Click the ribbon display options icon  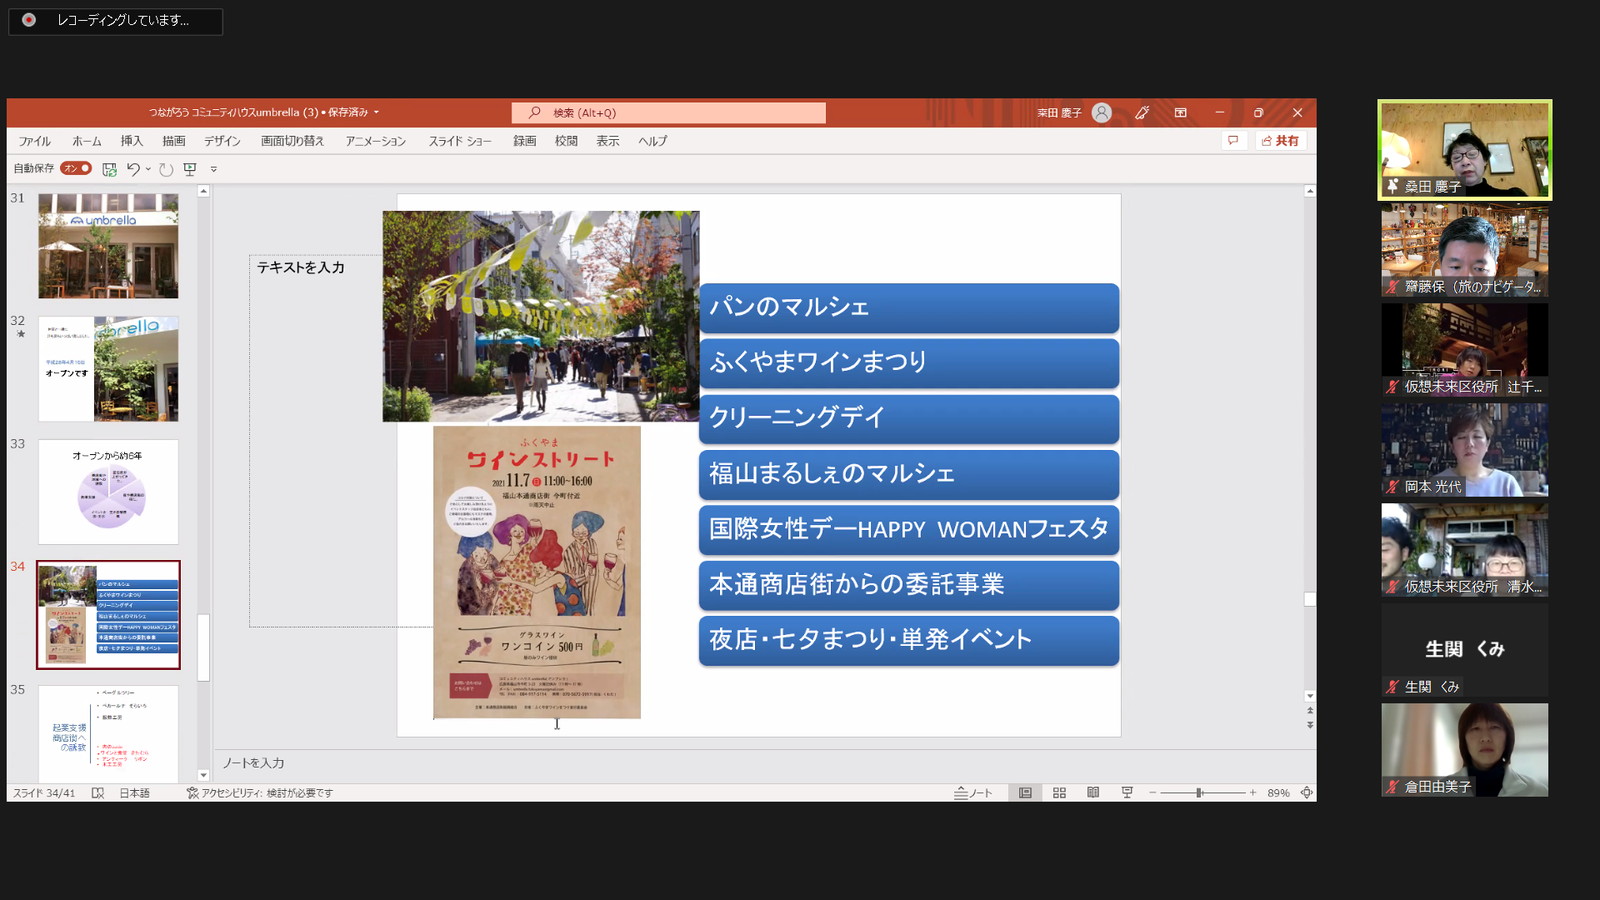point(1180,113)
